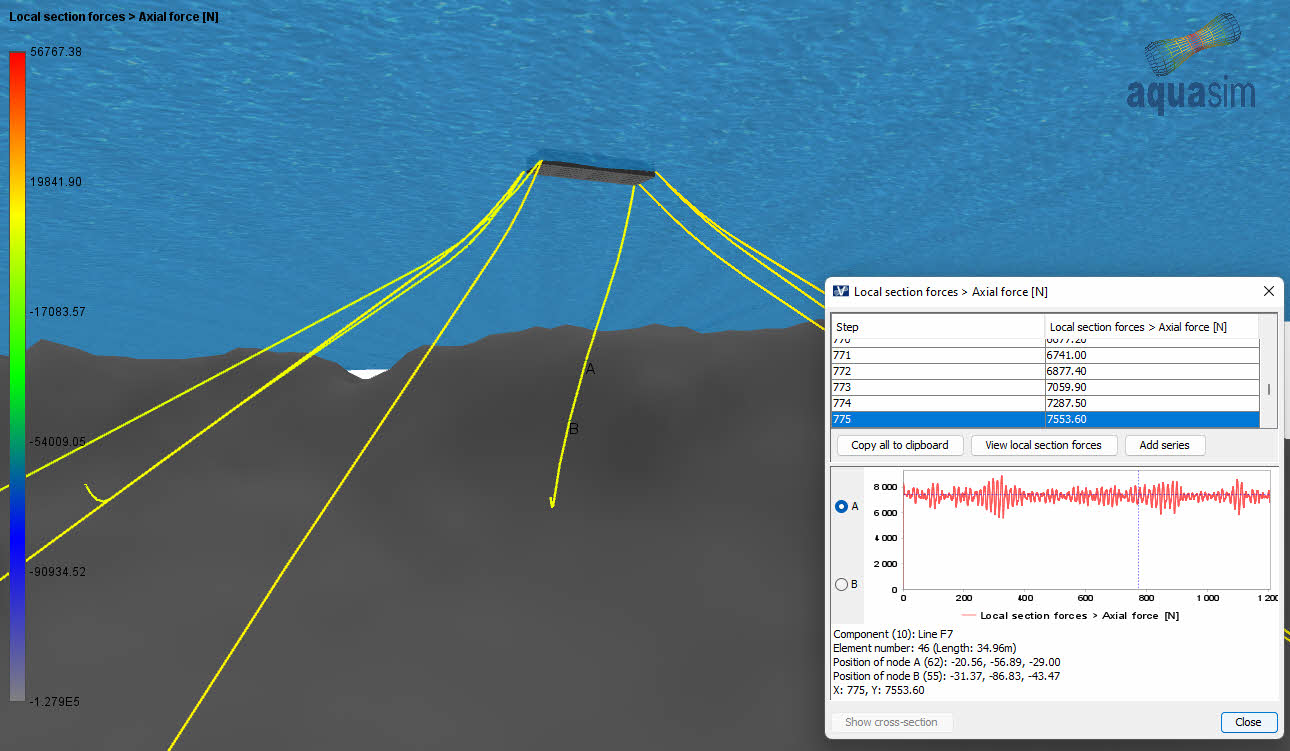The height and width of the screenshot is (751, 1290).
Task: Click the legend value -54009.05
Action: pos(57,441)
